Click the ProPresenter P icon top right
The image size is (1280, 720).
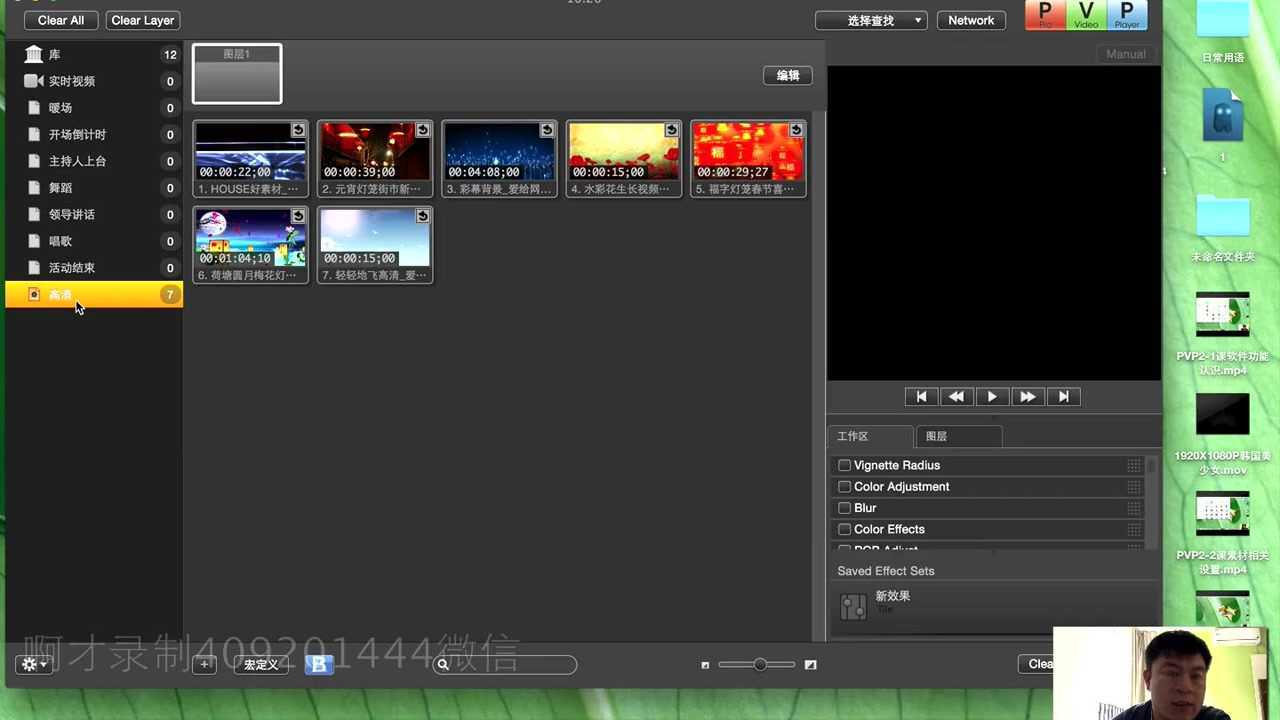(1045, 14)
